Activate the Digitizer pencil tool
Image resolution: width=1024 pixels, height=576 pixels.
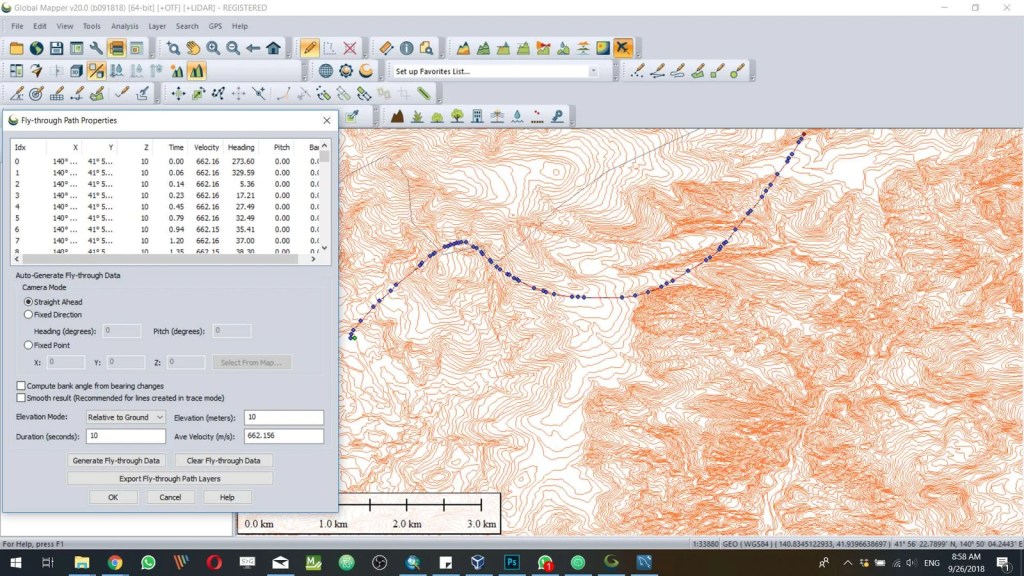tap(308, 47)
